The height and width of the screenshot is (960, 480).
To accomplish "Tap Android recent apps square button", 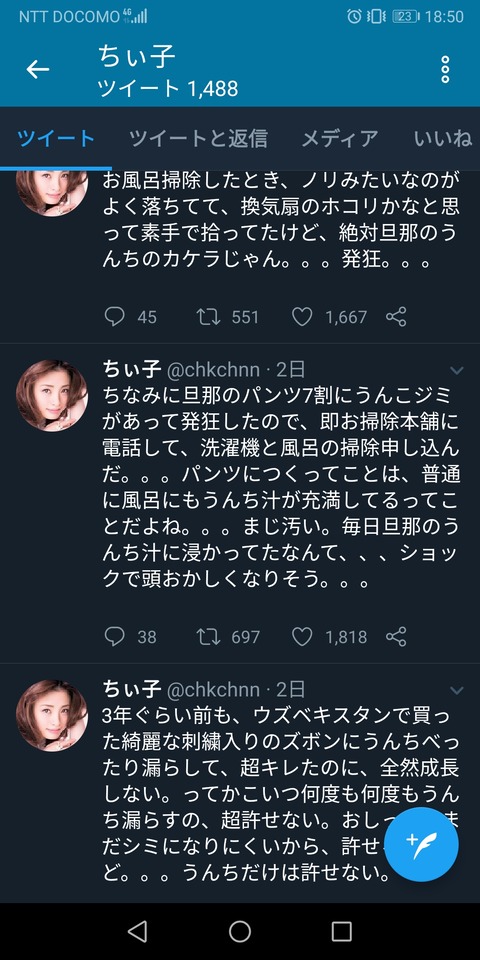I will click(x=342, y=931).
